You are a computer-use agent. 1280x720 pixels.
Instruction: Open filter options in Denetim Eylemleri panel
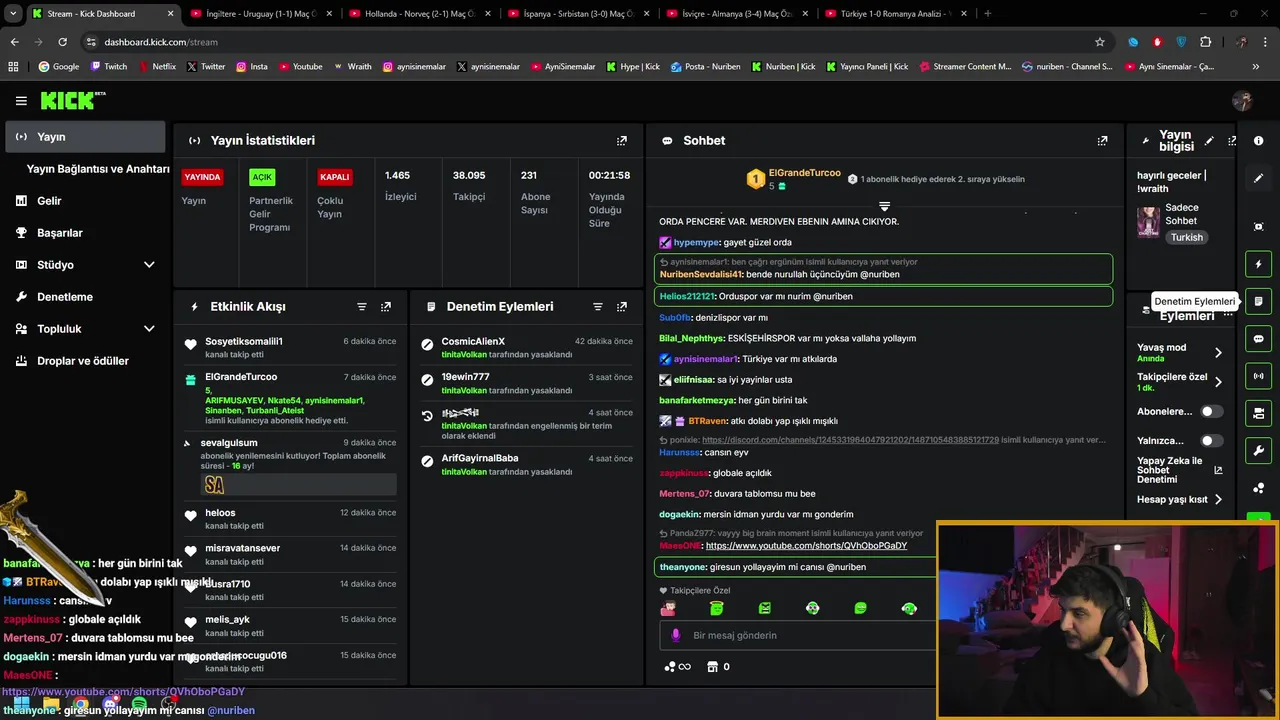[x=598, y=307]
